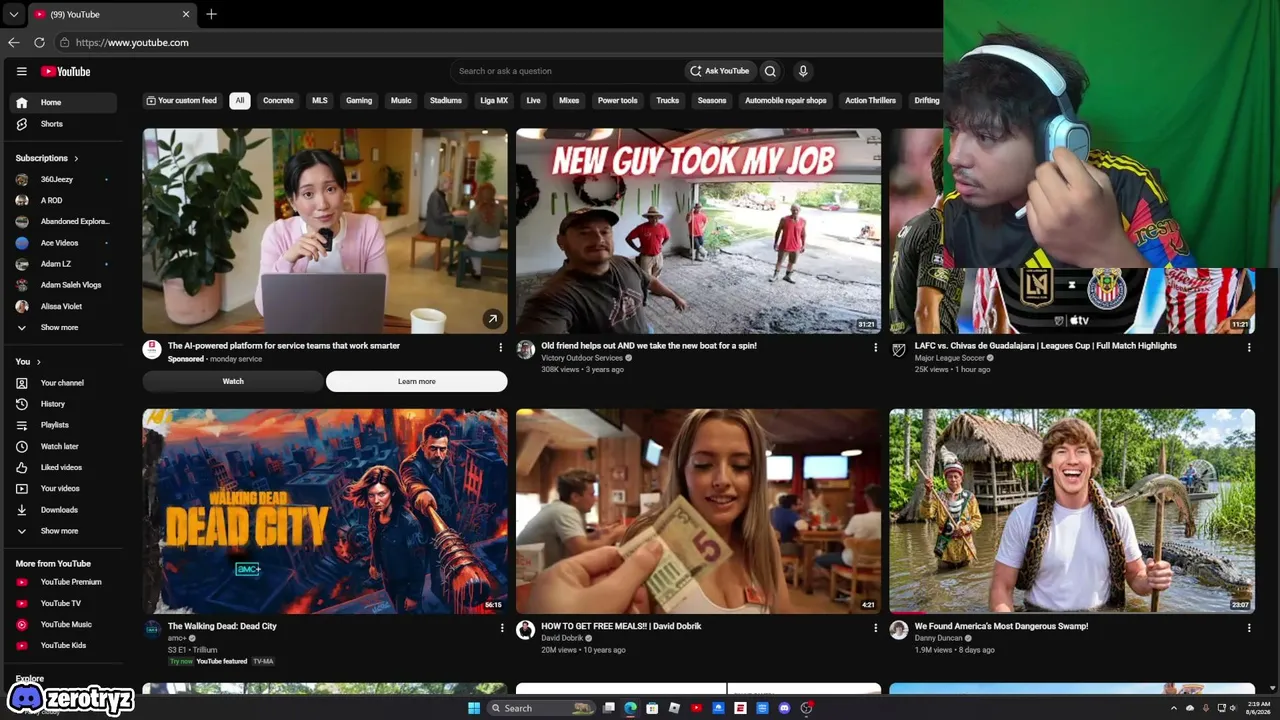
Task: Open the YouTube guide hamburger menu
Action: [x=21, y=71]
